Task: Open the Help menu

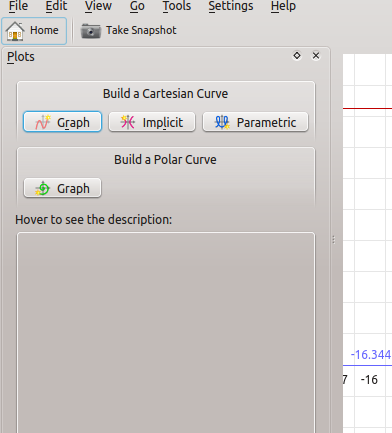Action: [283, 6]
